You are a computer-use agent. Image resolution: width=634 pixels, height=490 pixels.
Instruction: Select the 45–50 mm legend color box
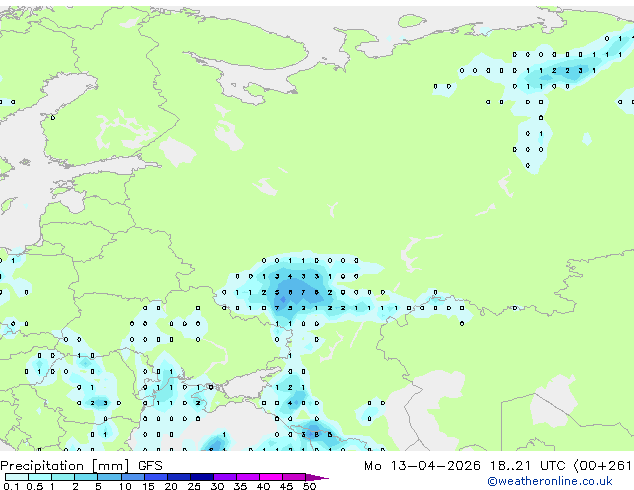coord(294,477)
